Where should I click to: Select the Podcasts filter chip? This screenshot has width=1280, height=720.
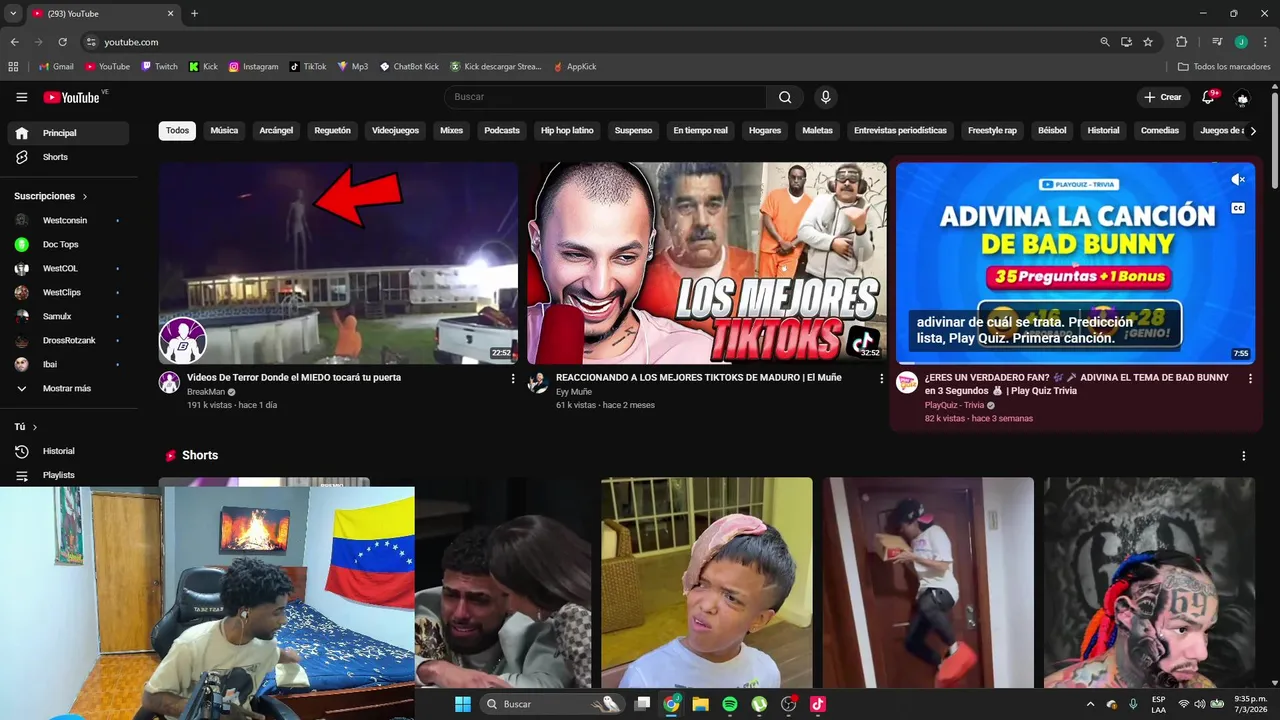[502, 131]
